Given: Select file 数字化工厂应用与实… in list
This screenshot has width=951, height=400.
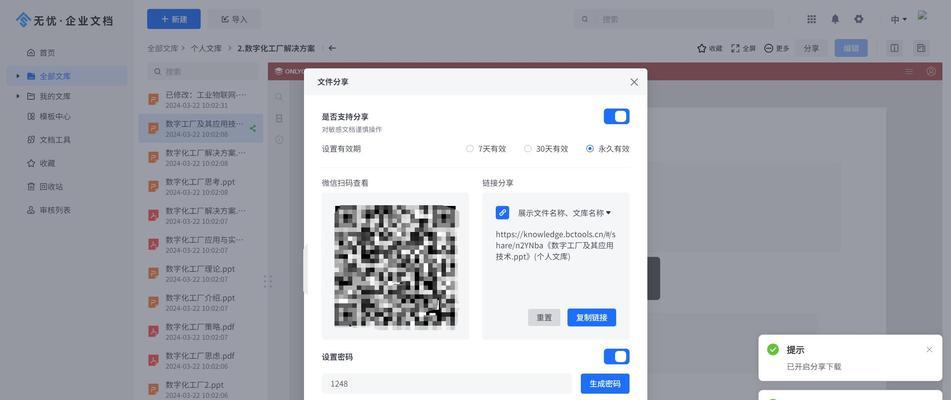Looking at the screenshot, I should click(201, 244).
